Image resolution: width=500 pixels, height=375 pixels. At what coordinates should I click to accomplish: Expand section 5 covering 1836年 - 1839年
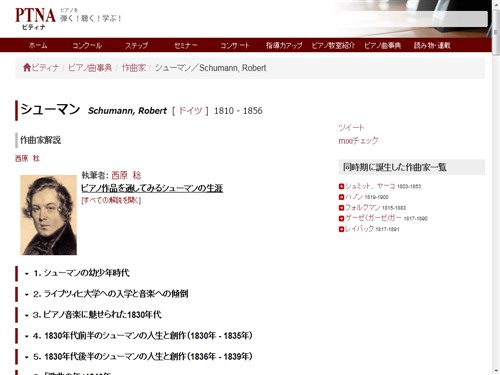[x=138, y=356]
